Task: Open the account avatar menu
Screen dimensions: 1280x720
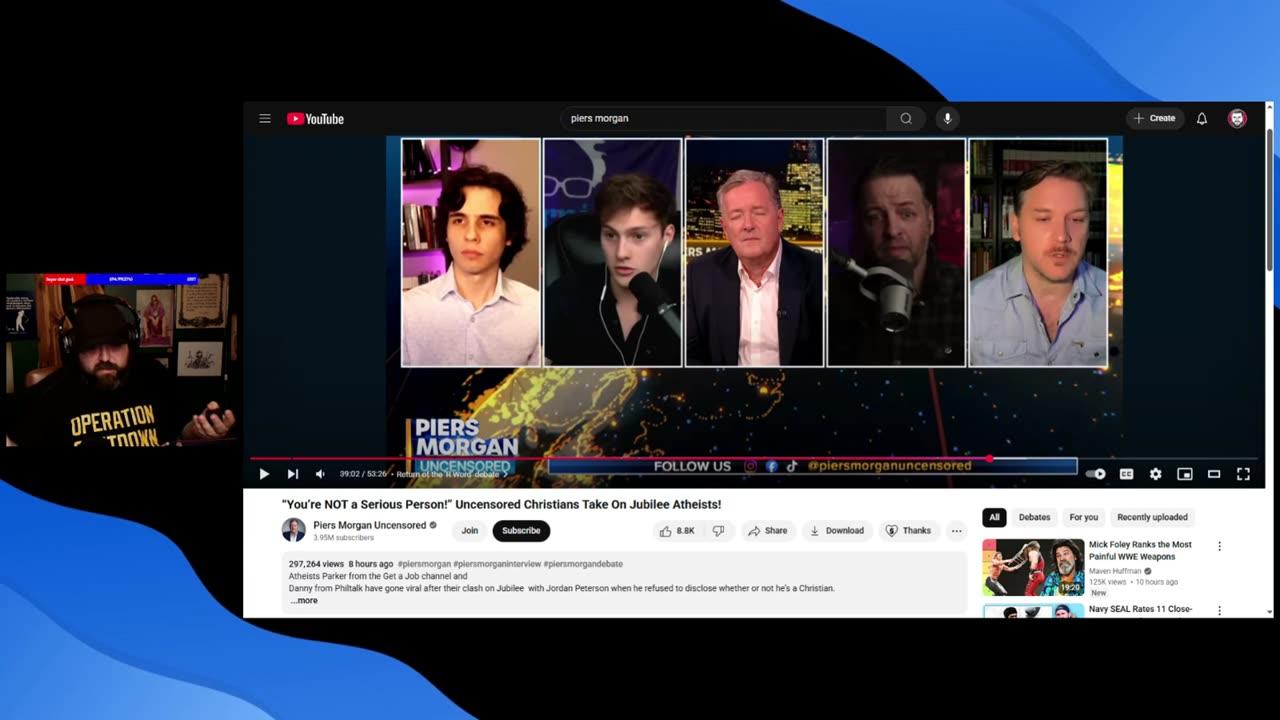Action: pos(1237,118)
